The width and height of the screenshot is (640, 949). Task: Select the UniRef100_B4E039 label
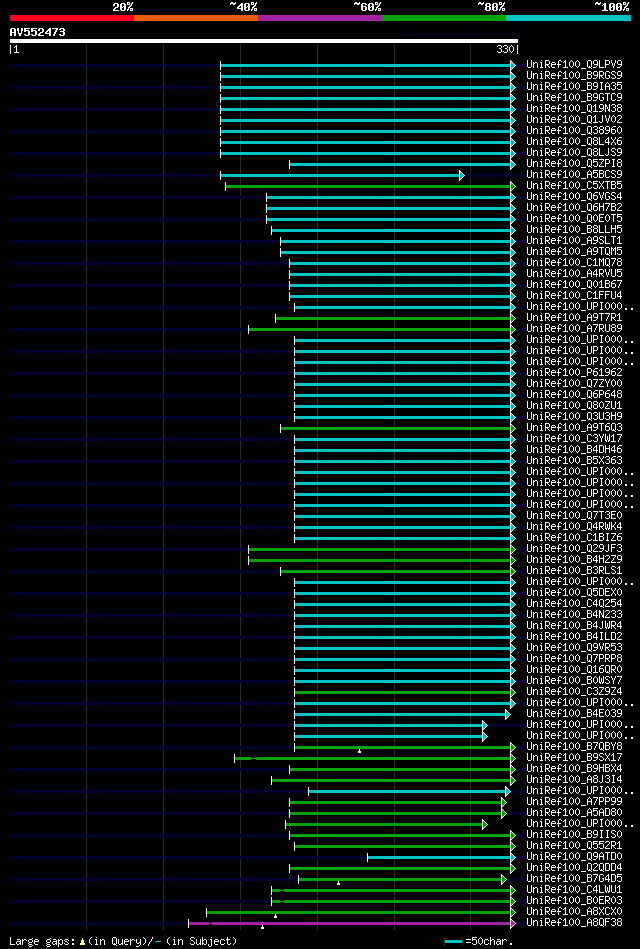tap(574, 714)
